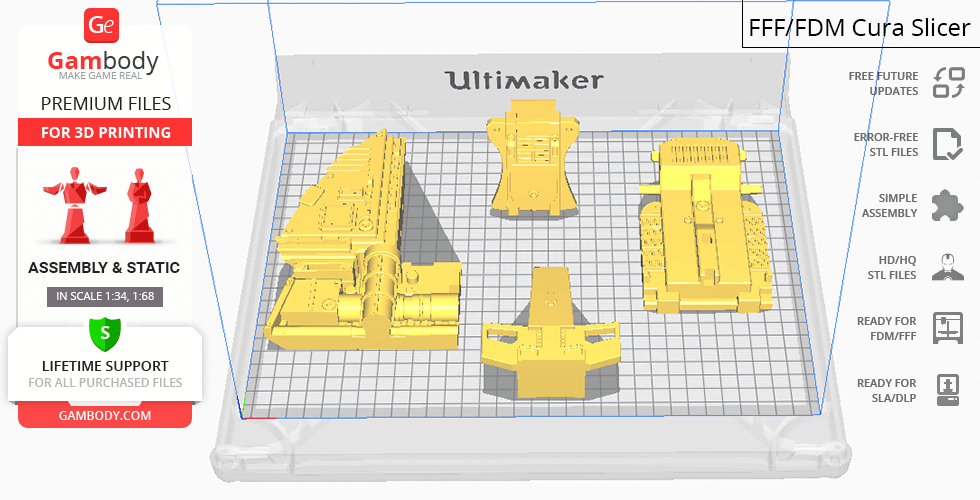Click the Ultimaker logo on back wall

(x=523, y=80)
